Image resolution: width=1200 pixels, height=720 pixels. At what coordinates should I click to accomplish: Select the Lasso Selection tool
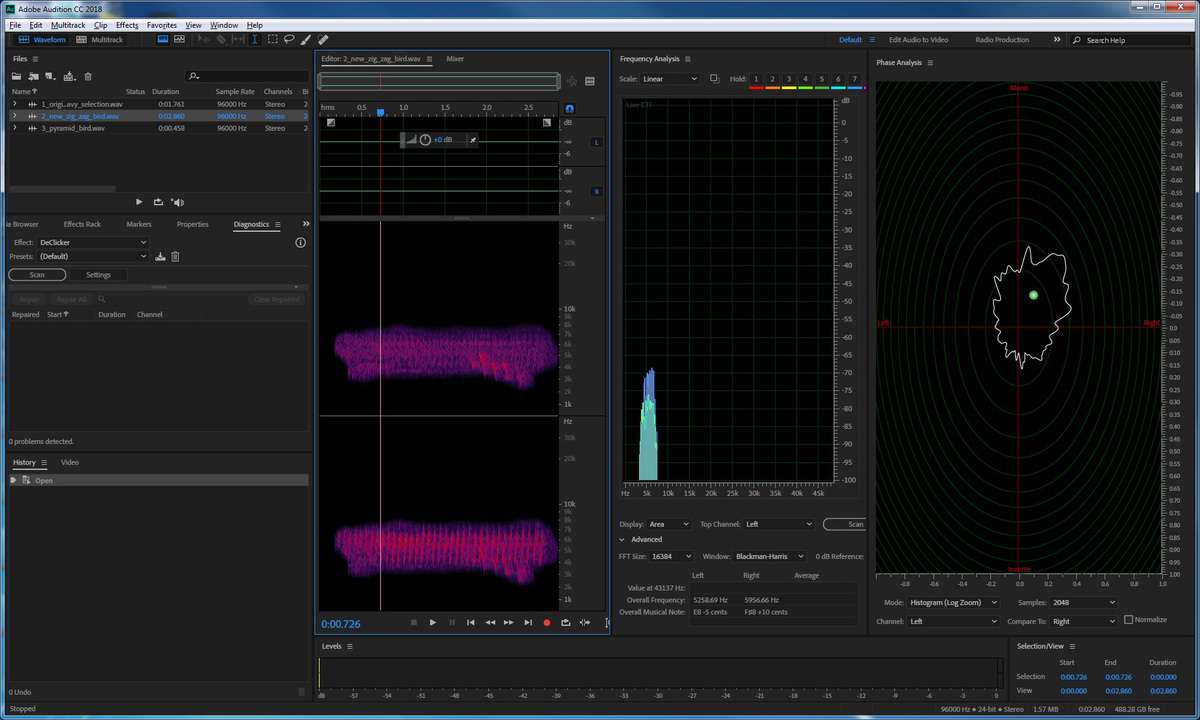(x=289, y=40)
